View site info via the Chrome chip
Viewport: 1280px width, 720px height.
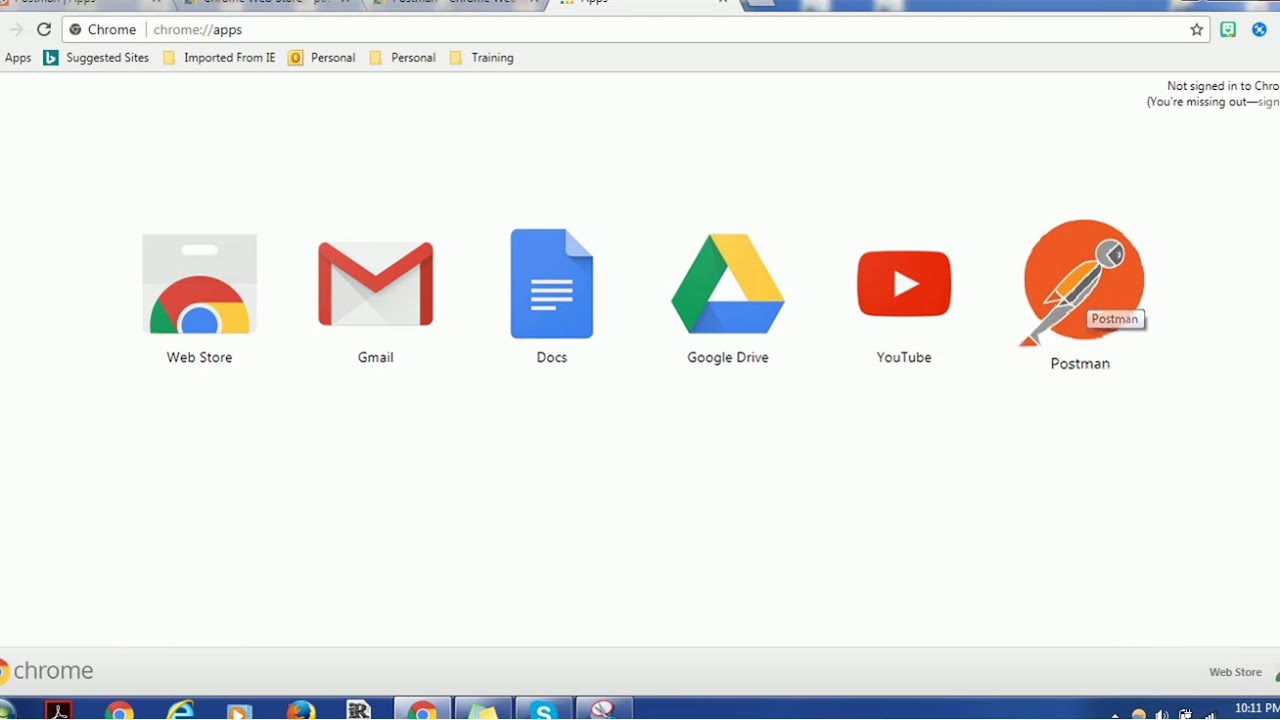point(102,30)
